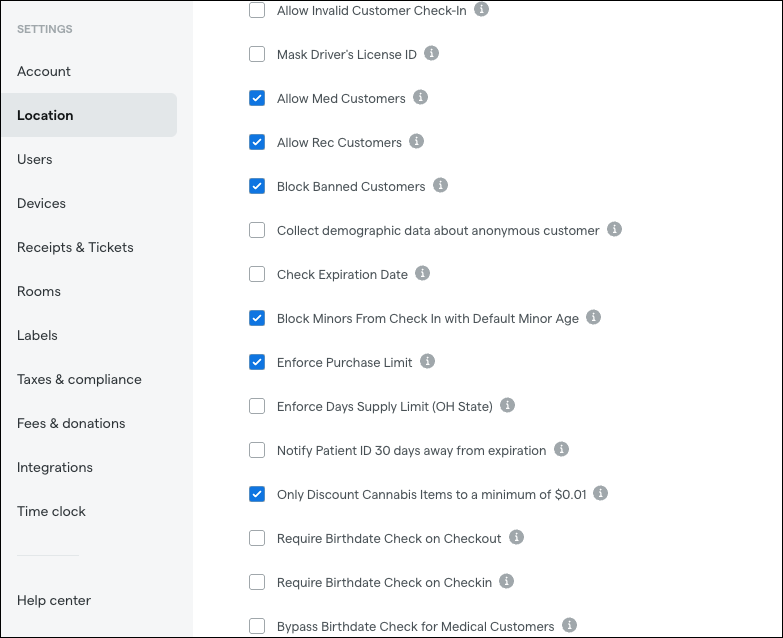Select Time clock in sidebar

click(51, 511)
